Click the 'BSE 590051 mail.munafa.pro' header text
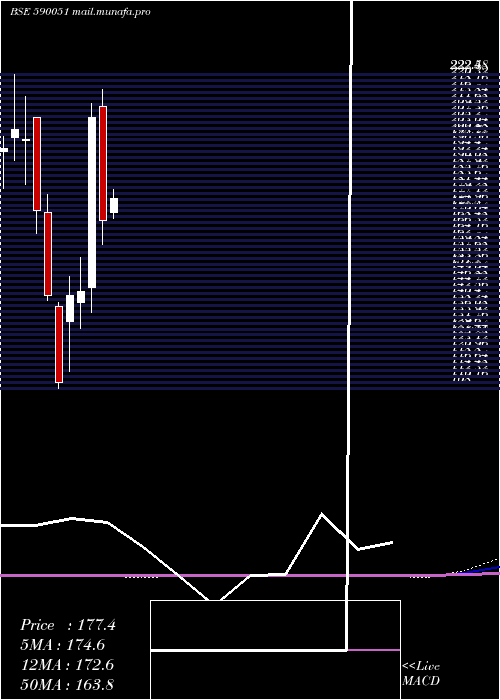Viewport: 500px width, 700px height. point(80,12)
